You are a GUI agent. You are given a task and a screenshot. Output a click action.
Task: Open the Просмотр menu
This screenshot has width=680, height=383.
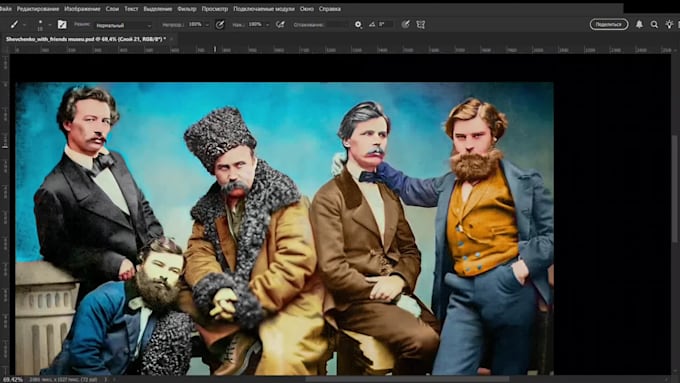click(215, 9)
